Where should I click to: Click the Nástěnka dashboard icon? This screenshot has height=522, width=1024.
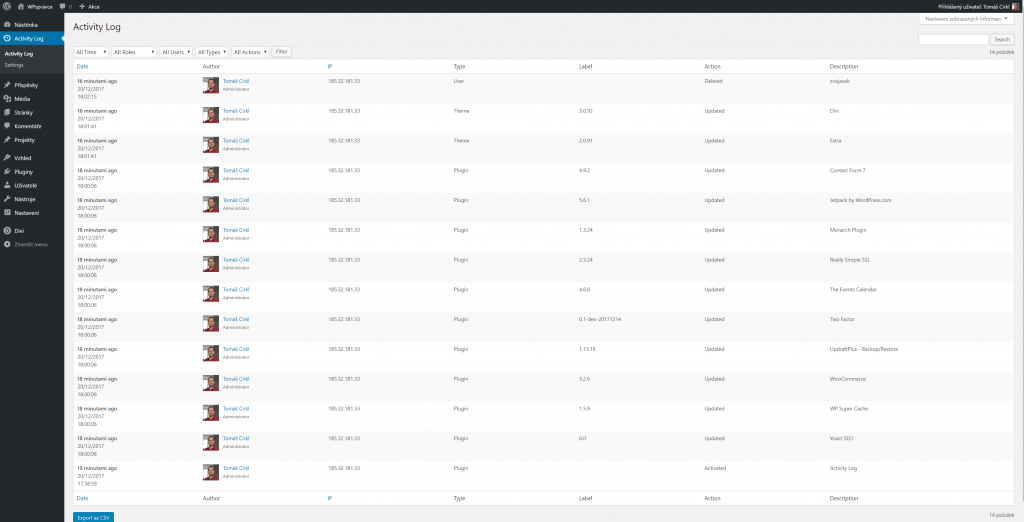[x=7, y=25]
